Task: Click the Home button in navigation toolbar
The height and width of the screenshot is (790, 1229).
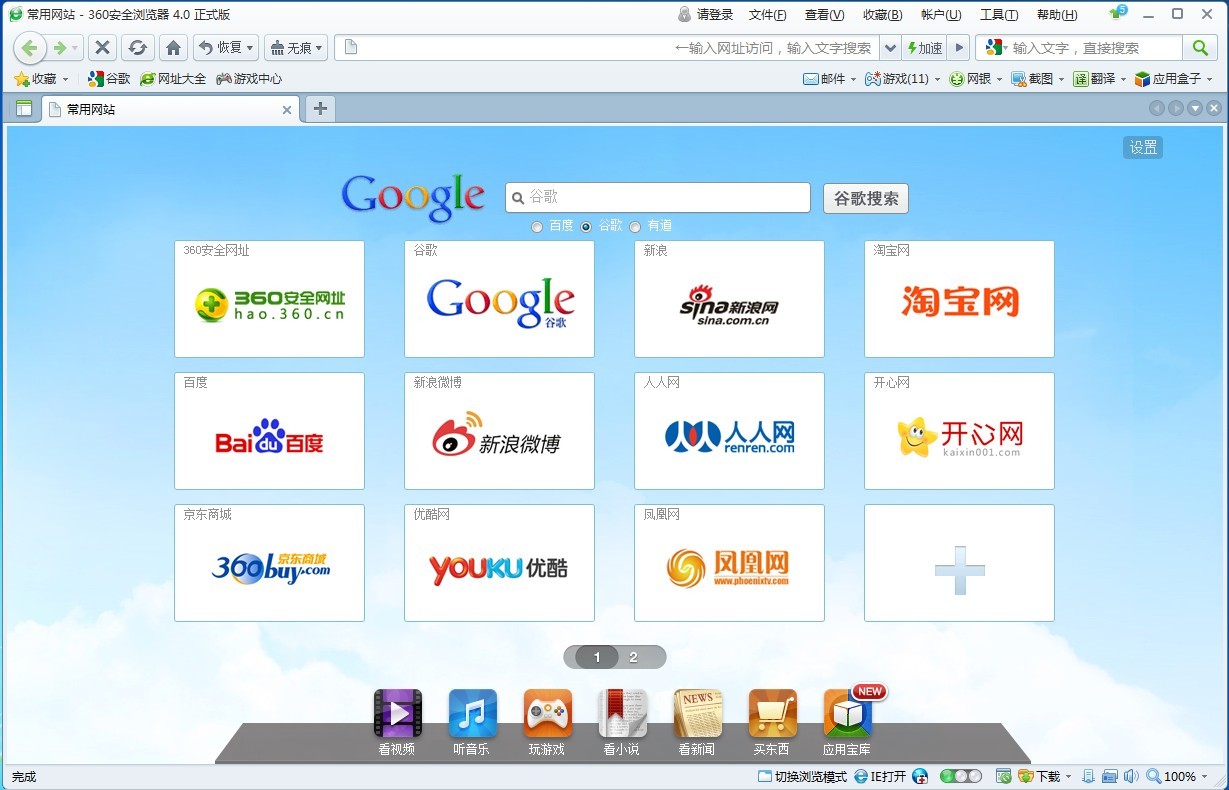Action: pos(173,48)
